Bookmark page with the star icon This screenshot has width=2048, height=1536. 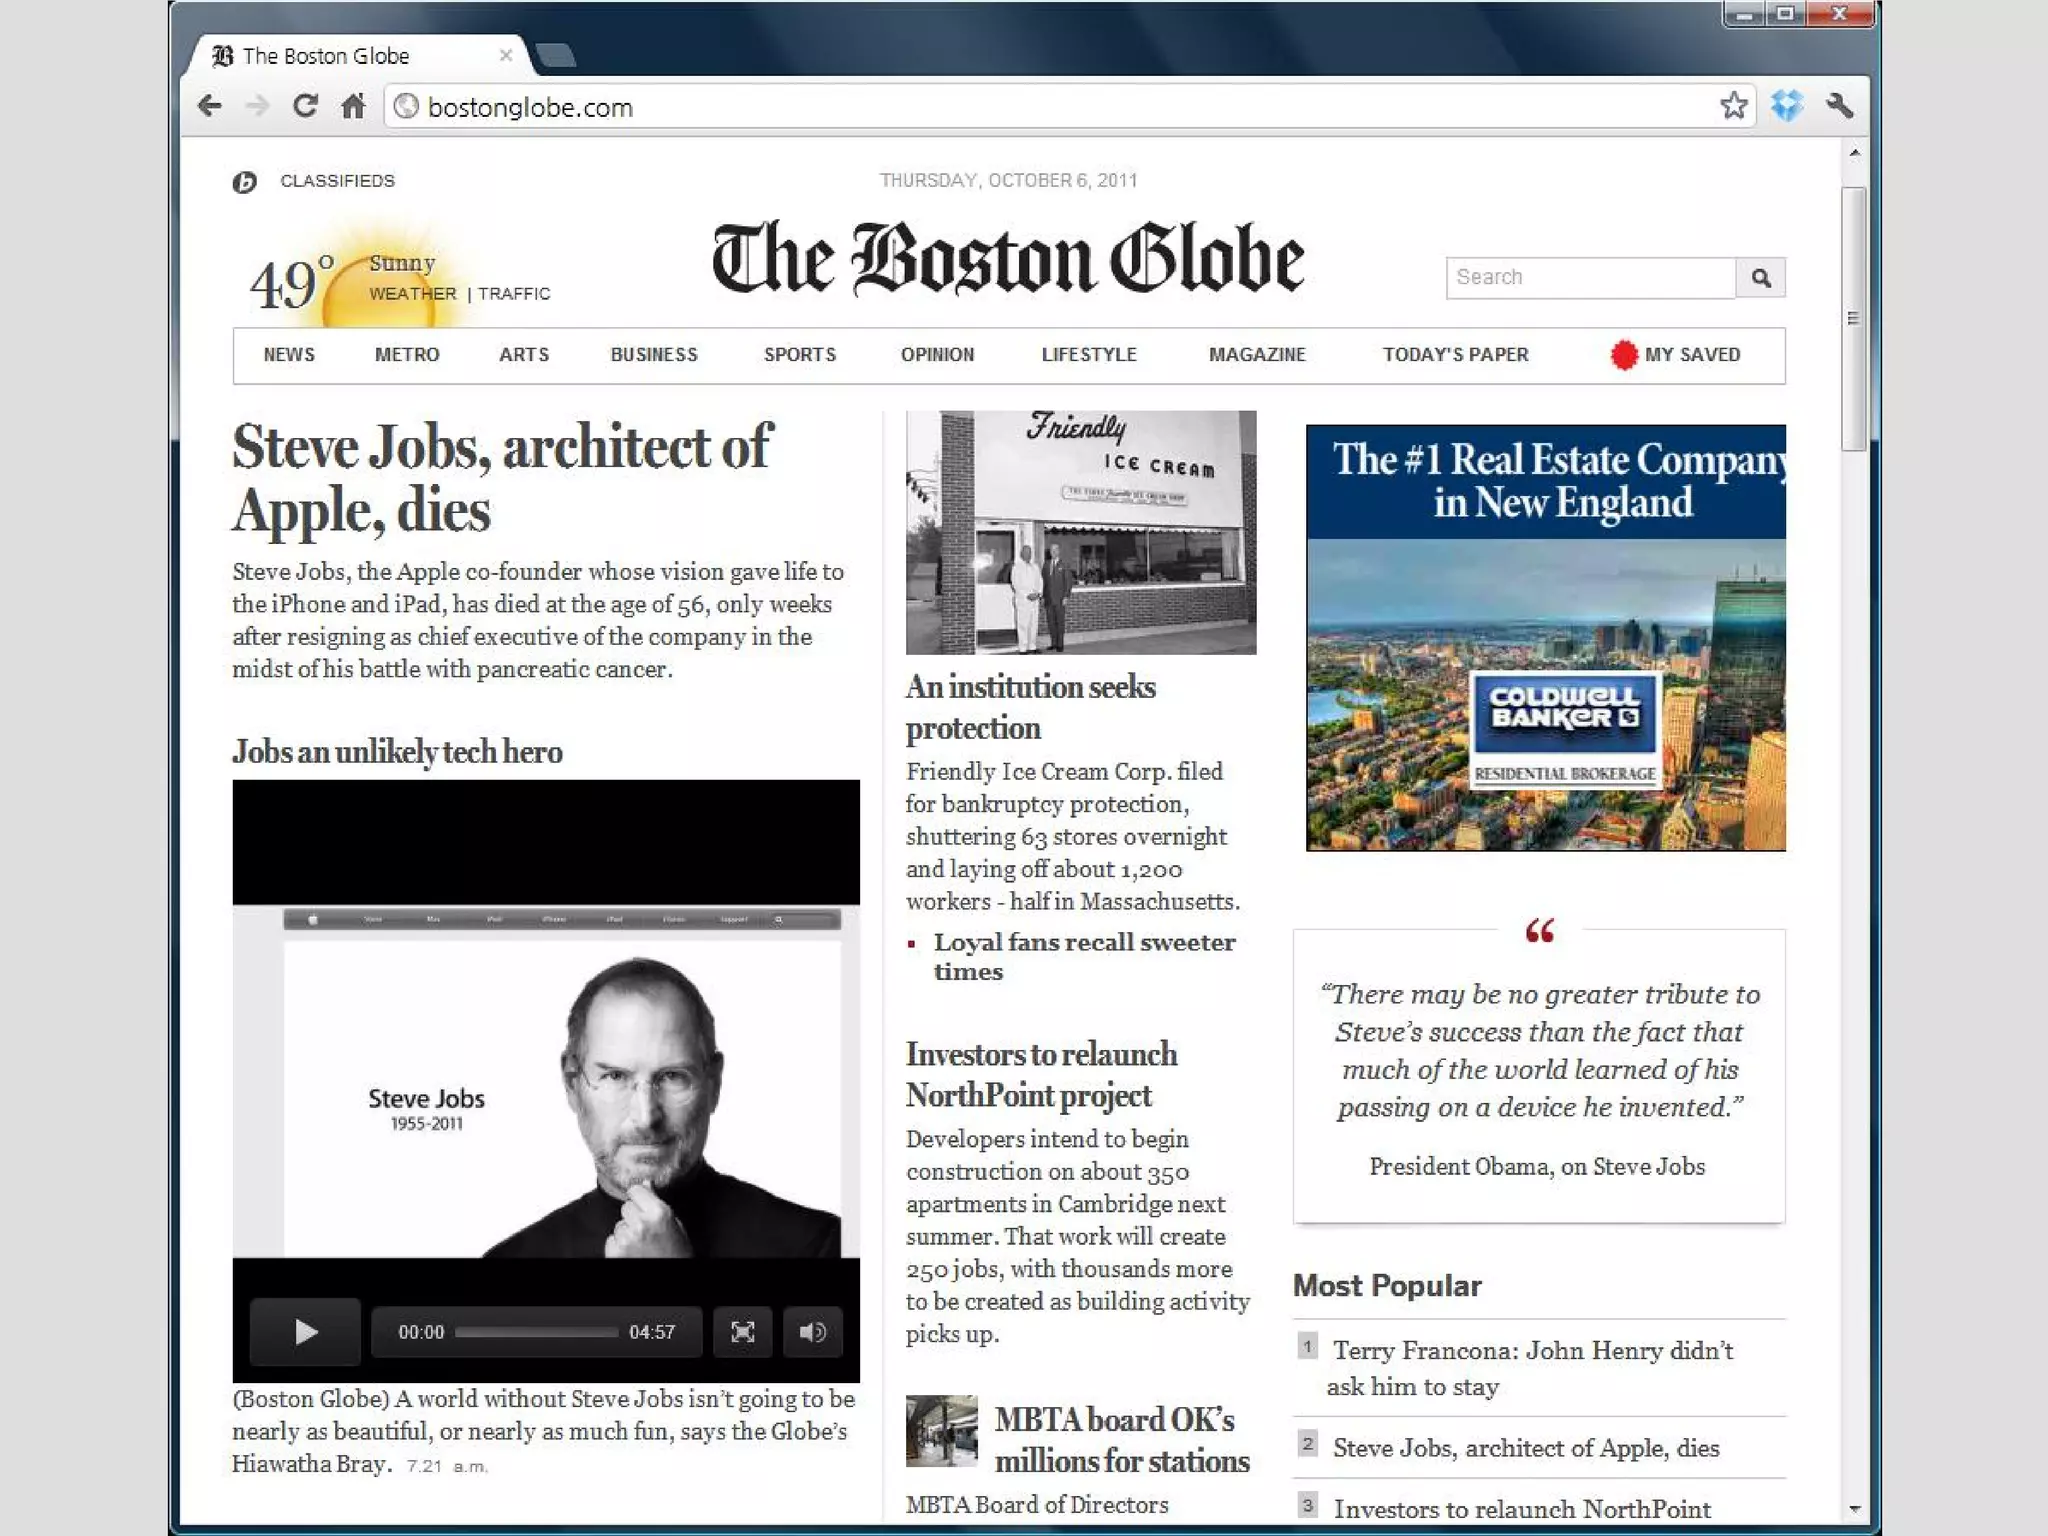click(1733, 106)
